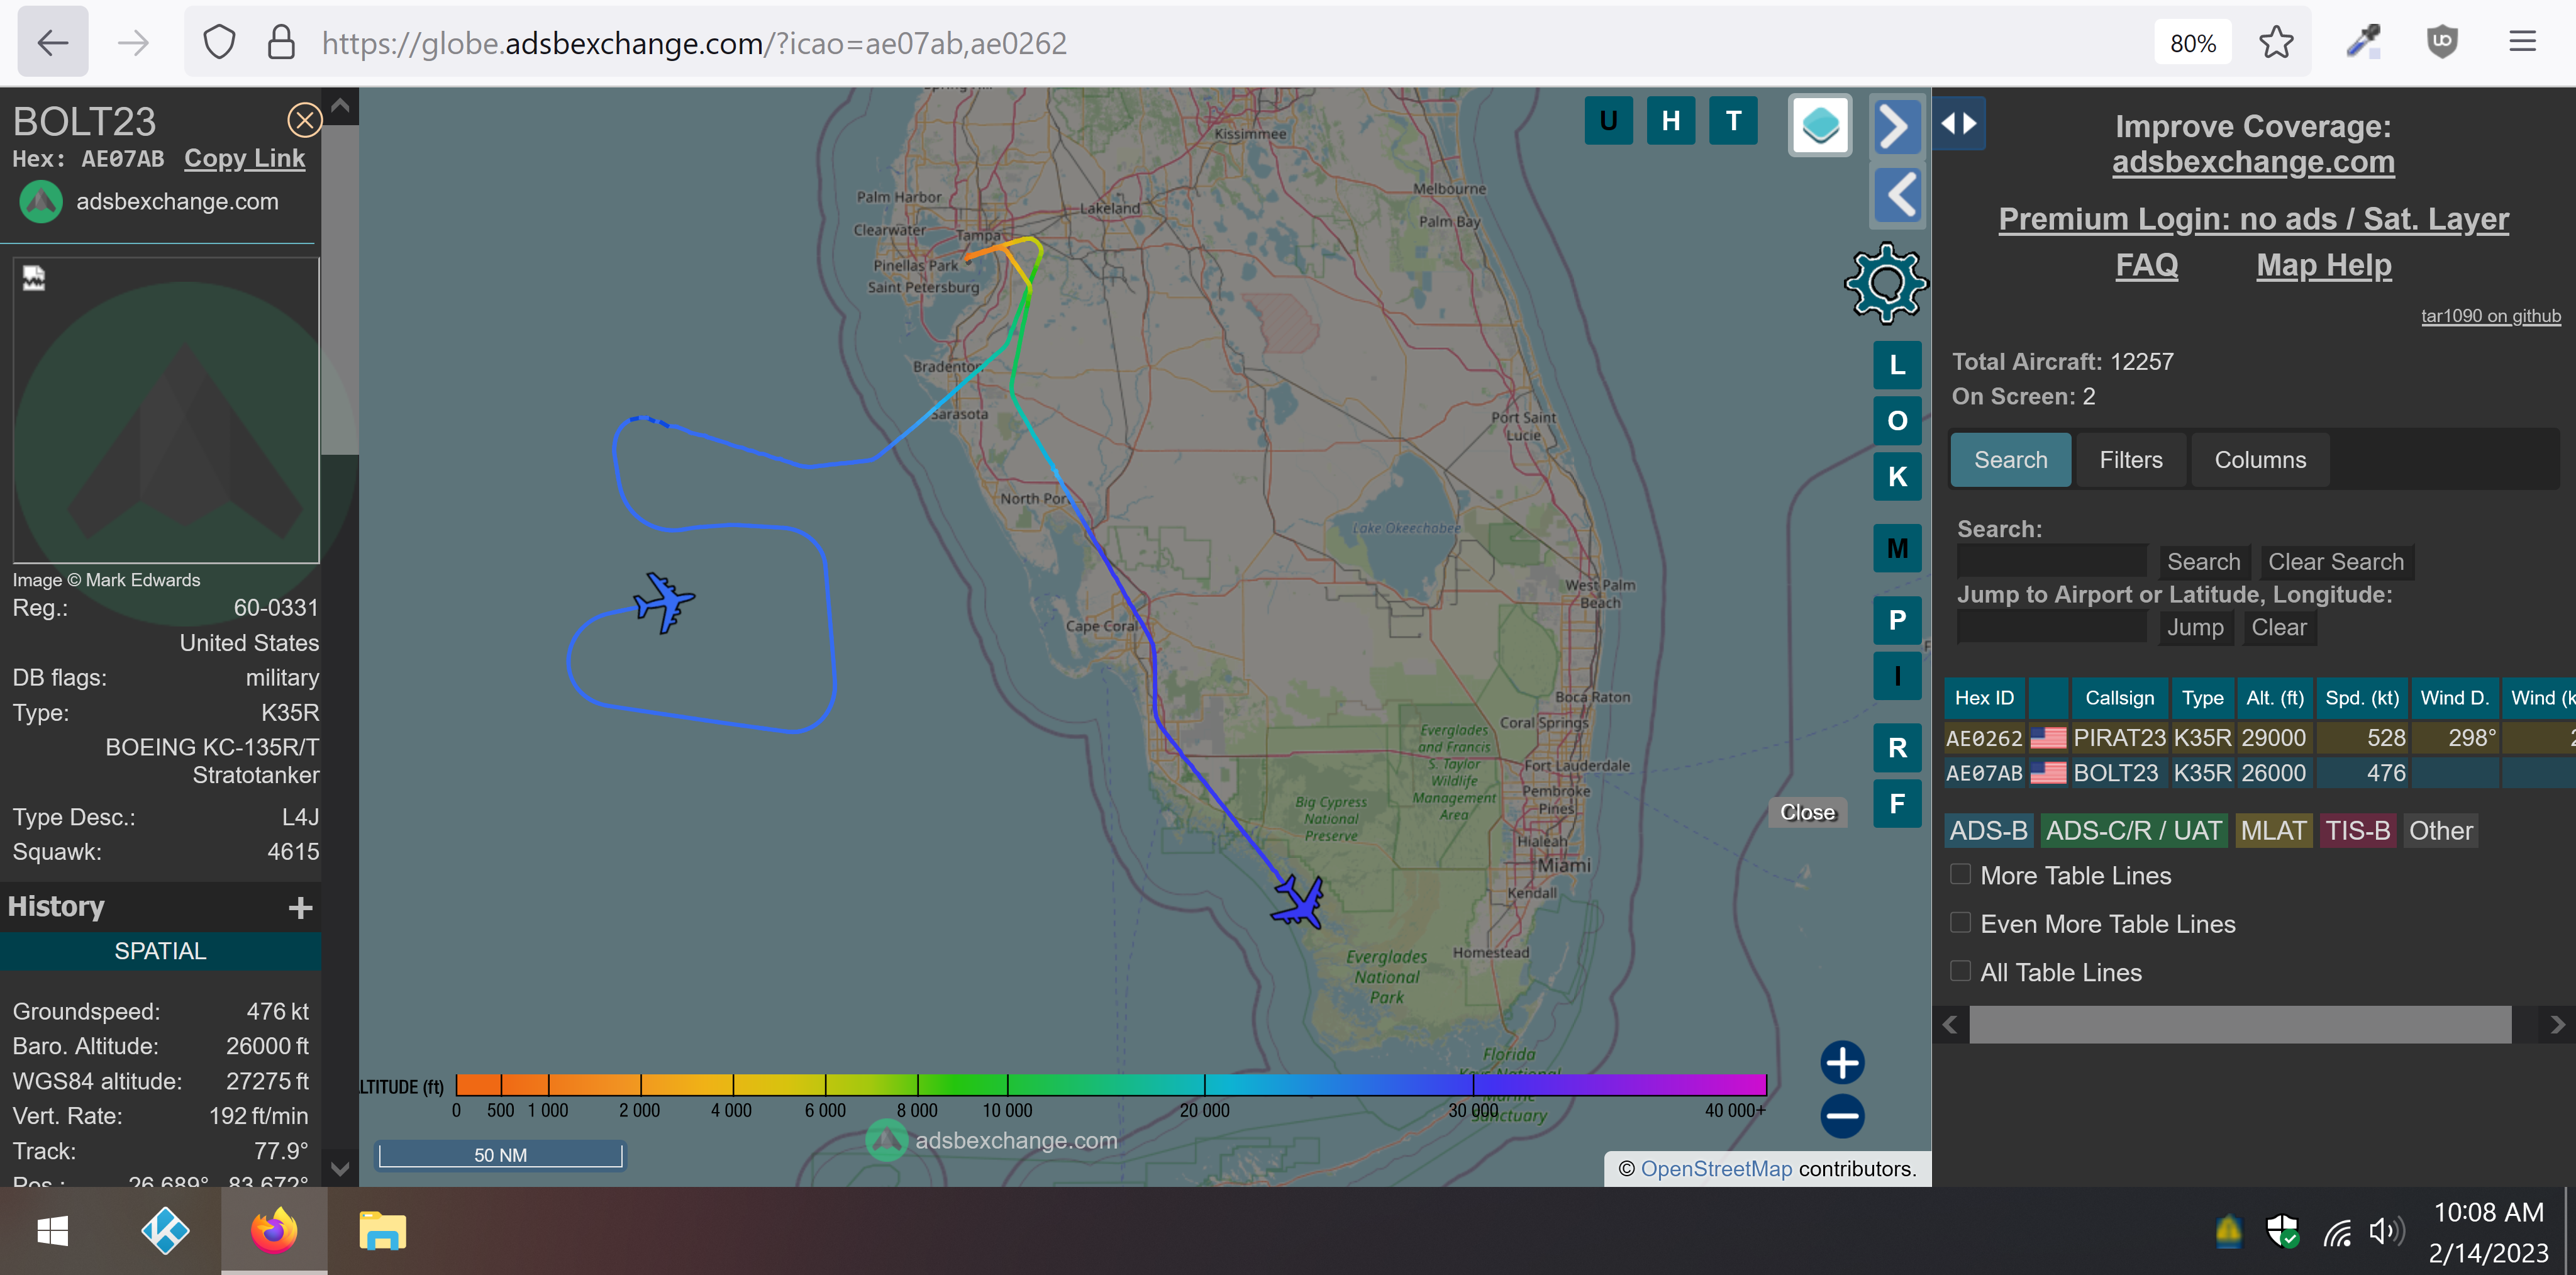This screenshot has width=2576, height=1275.
Task: Toggle the K map button
Action: pyautogui.click(x=1897, y=477)
